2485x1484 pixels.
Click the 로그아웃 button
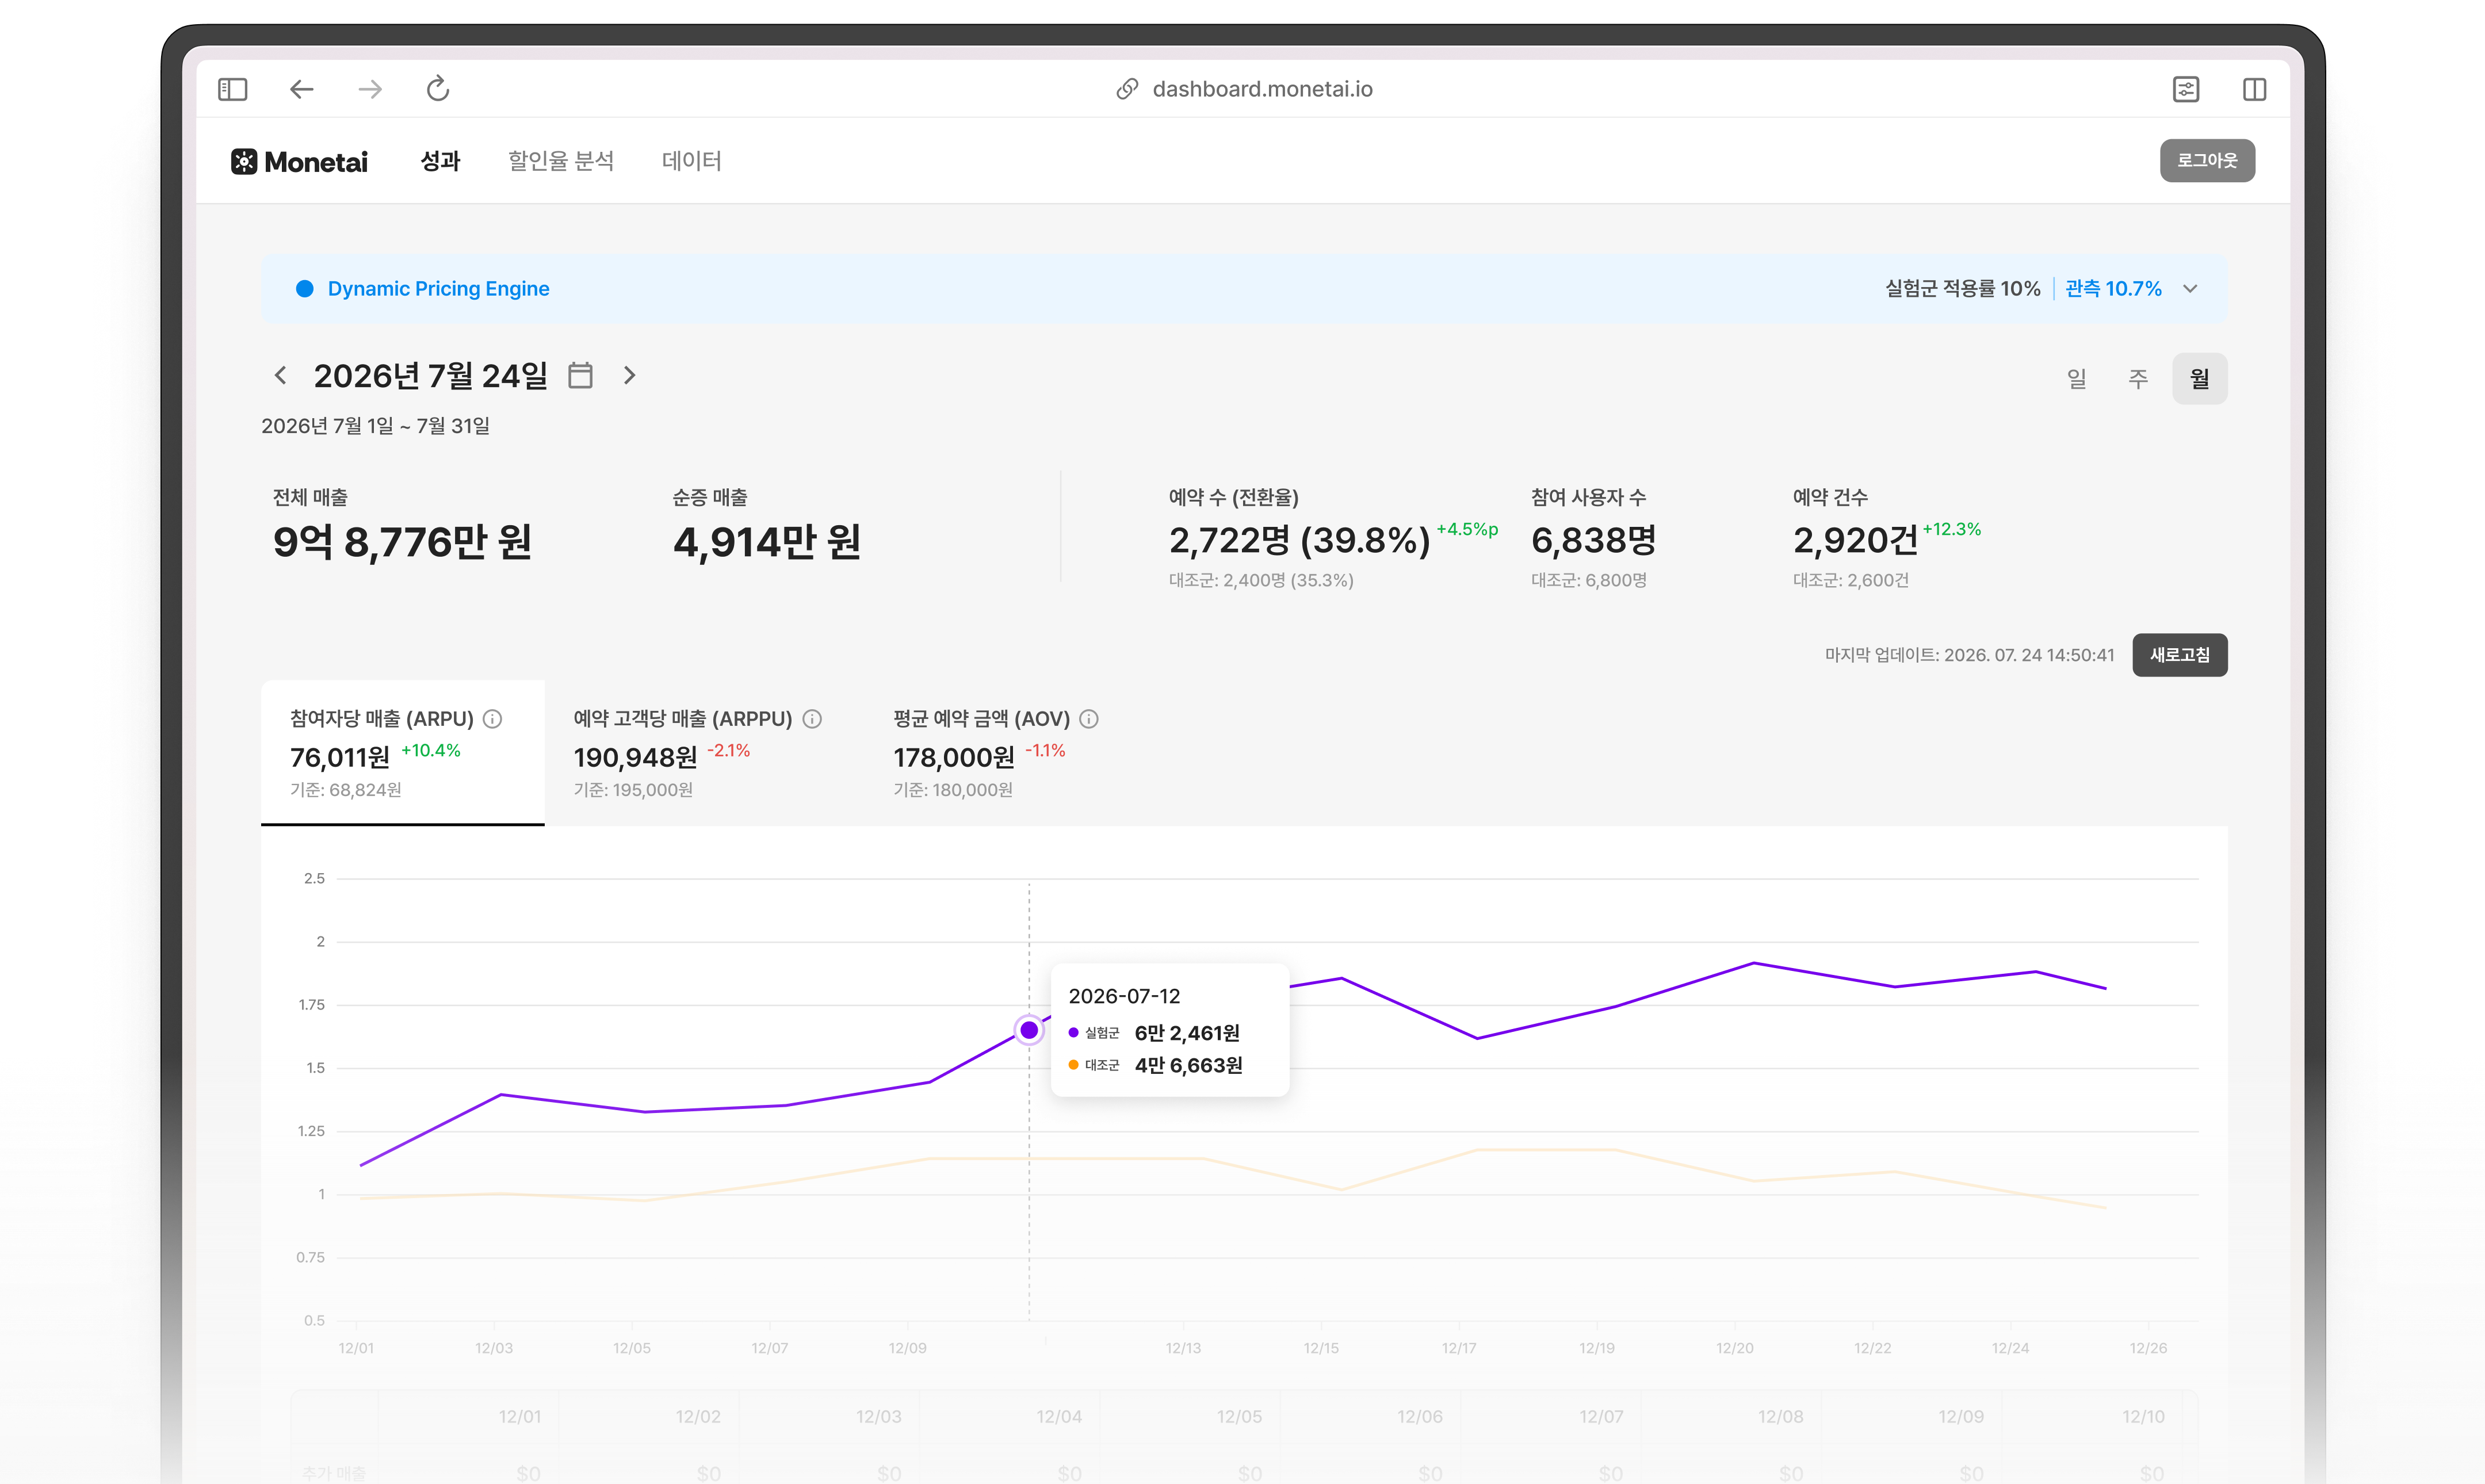tap(2207, 161)
